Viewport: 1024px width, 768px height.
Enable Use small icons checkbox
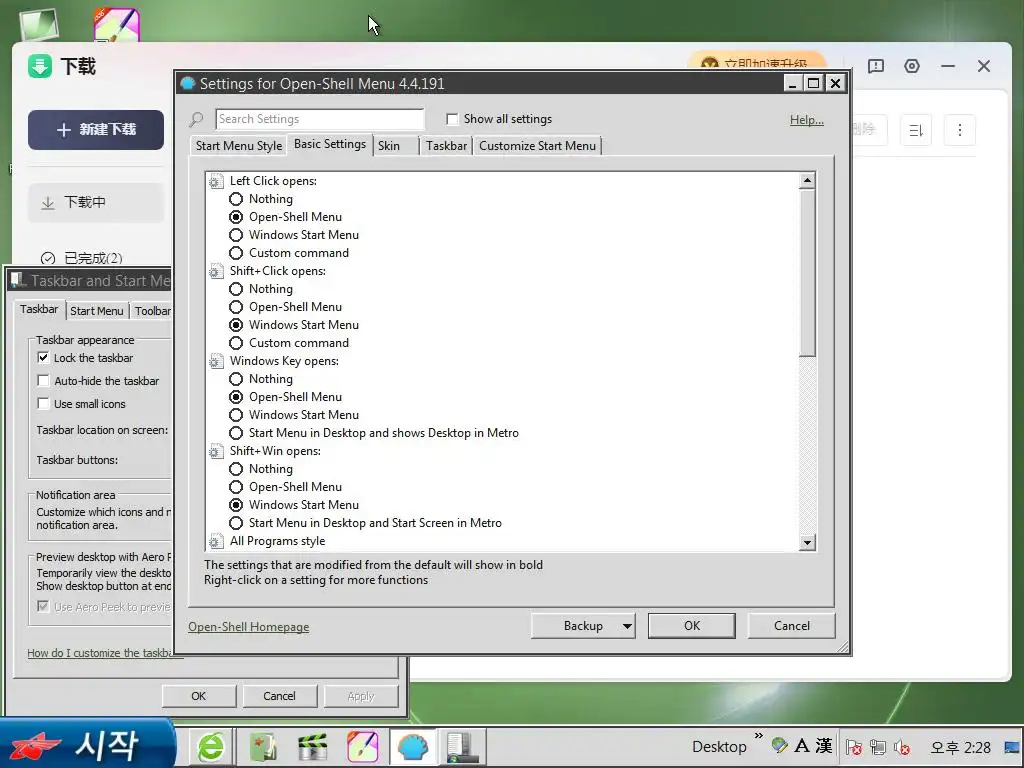pyautogui.click(x=43, y=404)
